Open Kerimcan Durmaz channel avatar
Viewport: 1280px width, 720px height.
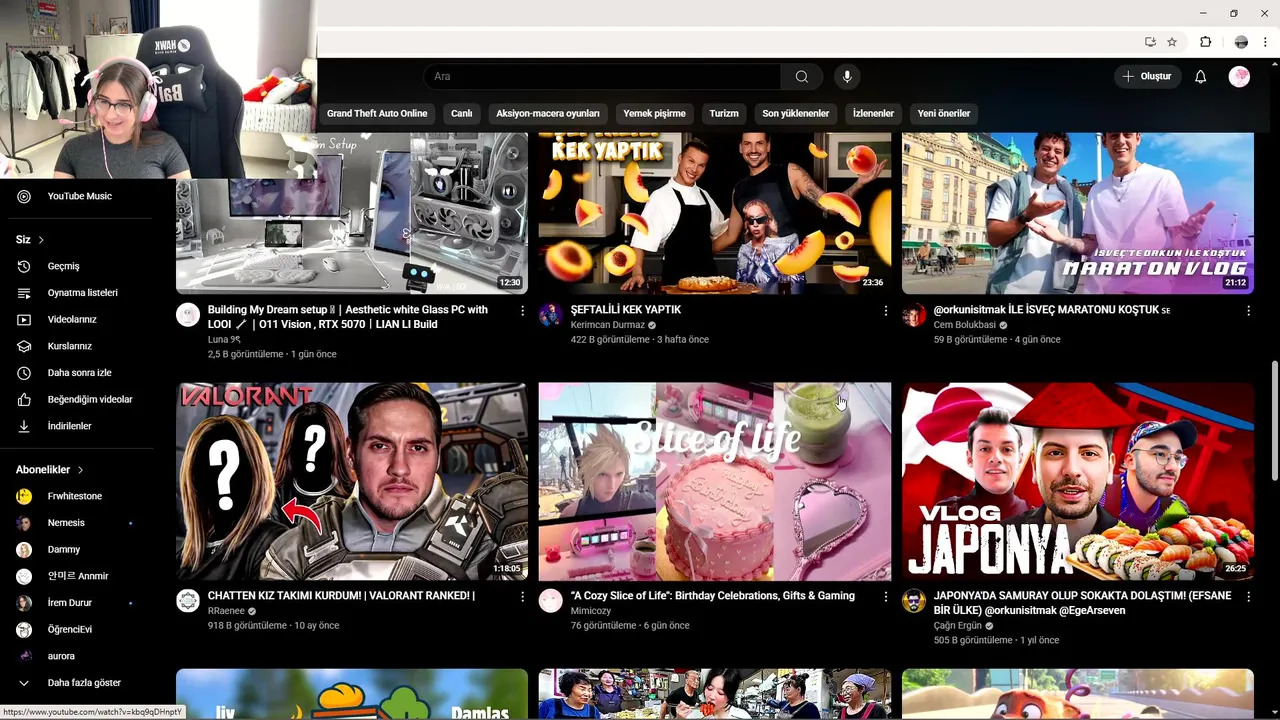[x=550, y=315]
